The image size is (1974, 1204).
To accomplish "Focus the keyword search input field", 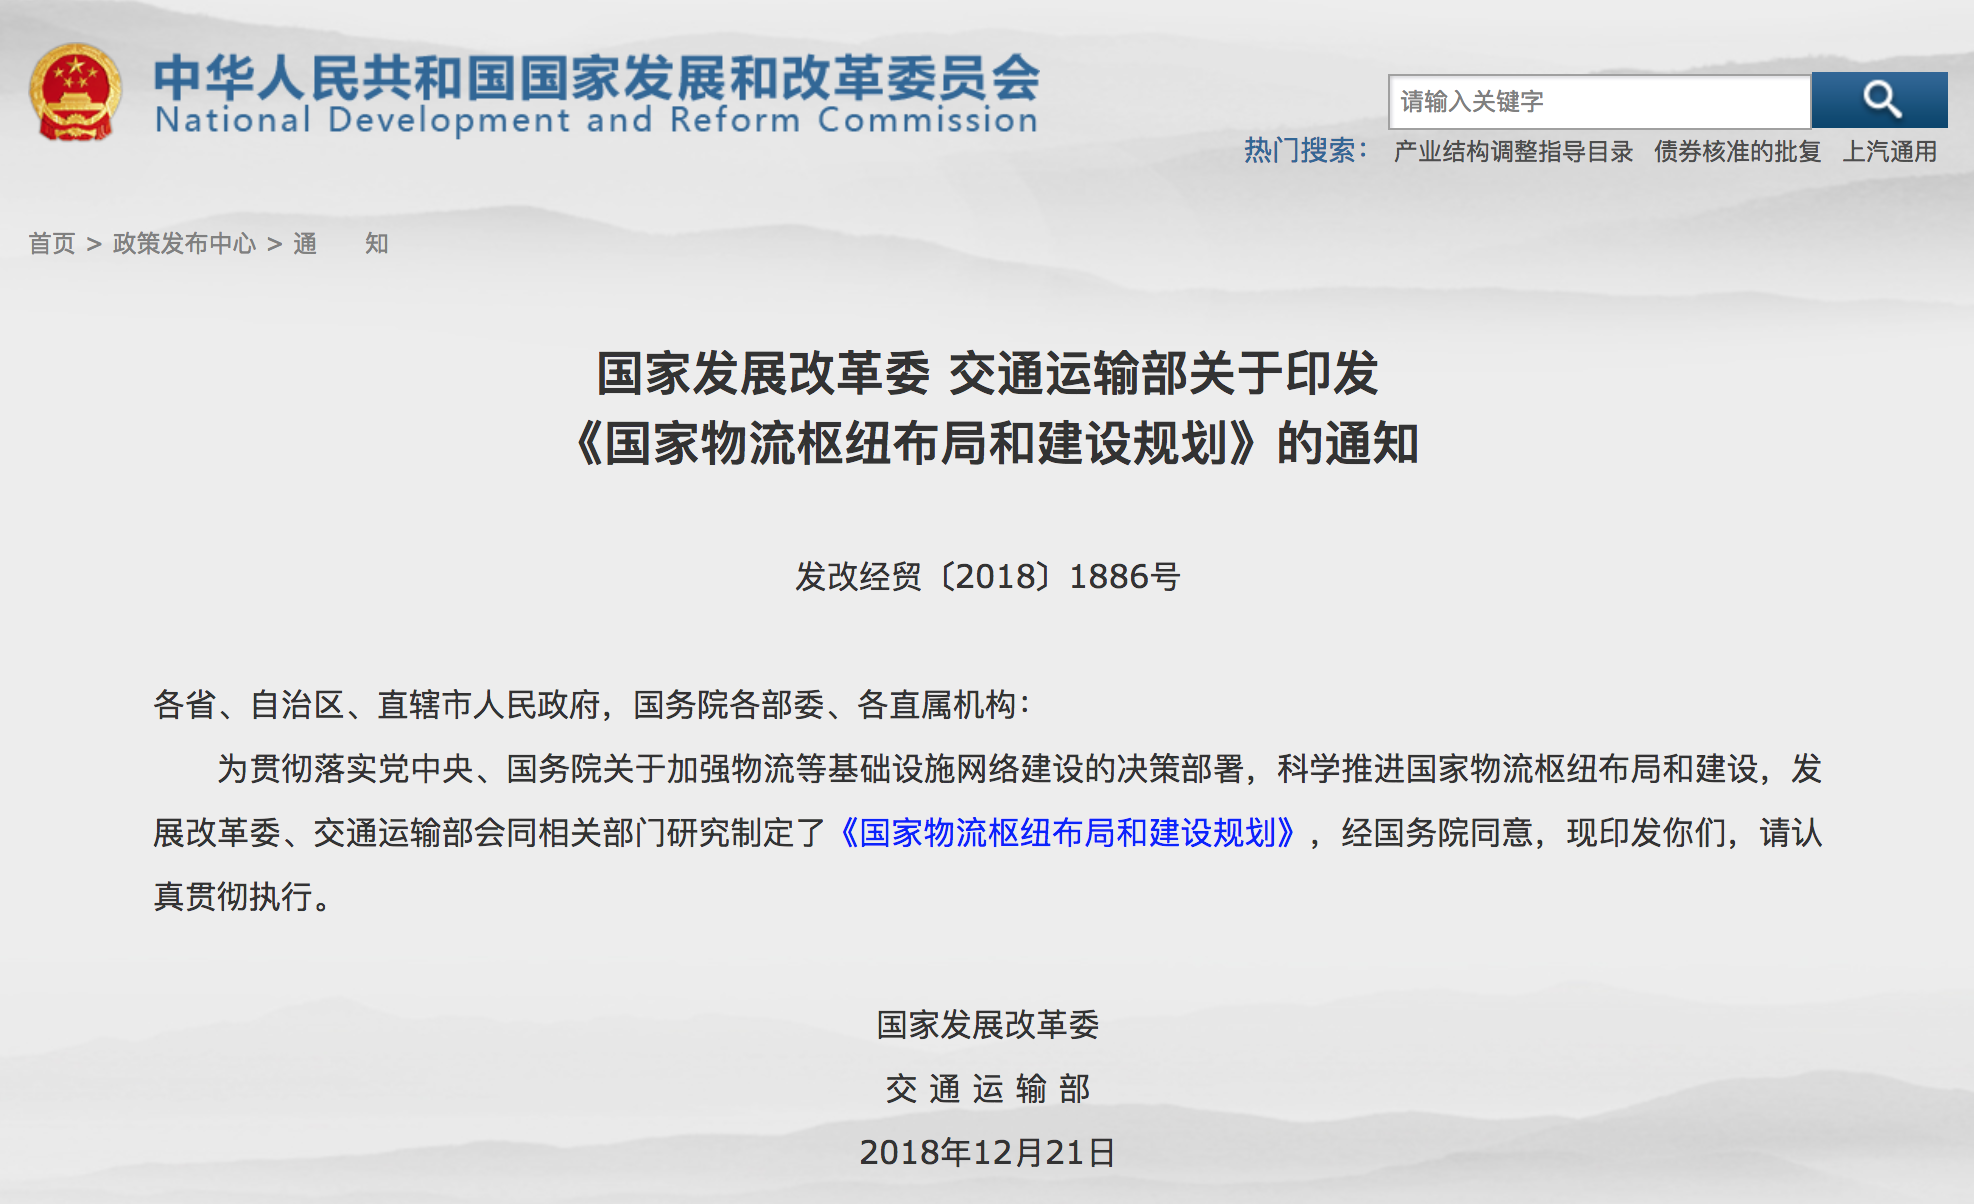I will [1599, 101].
